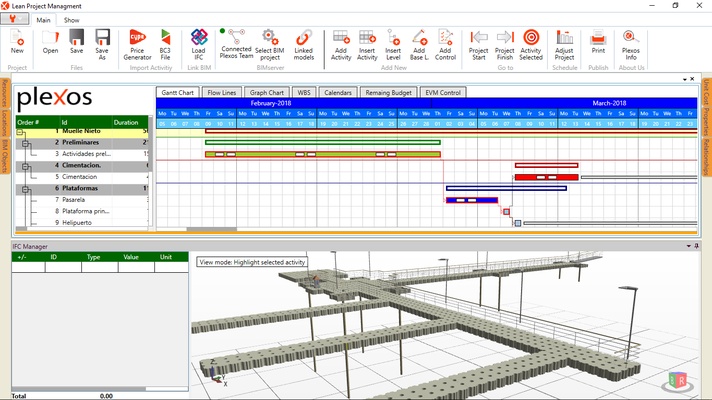Image resolution: width=712 pixels, height=400 pixels.
Task: Click the blue Pasarela Gantt bar
Action: [x=472, y=200]
